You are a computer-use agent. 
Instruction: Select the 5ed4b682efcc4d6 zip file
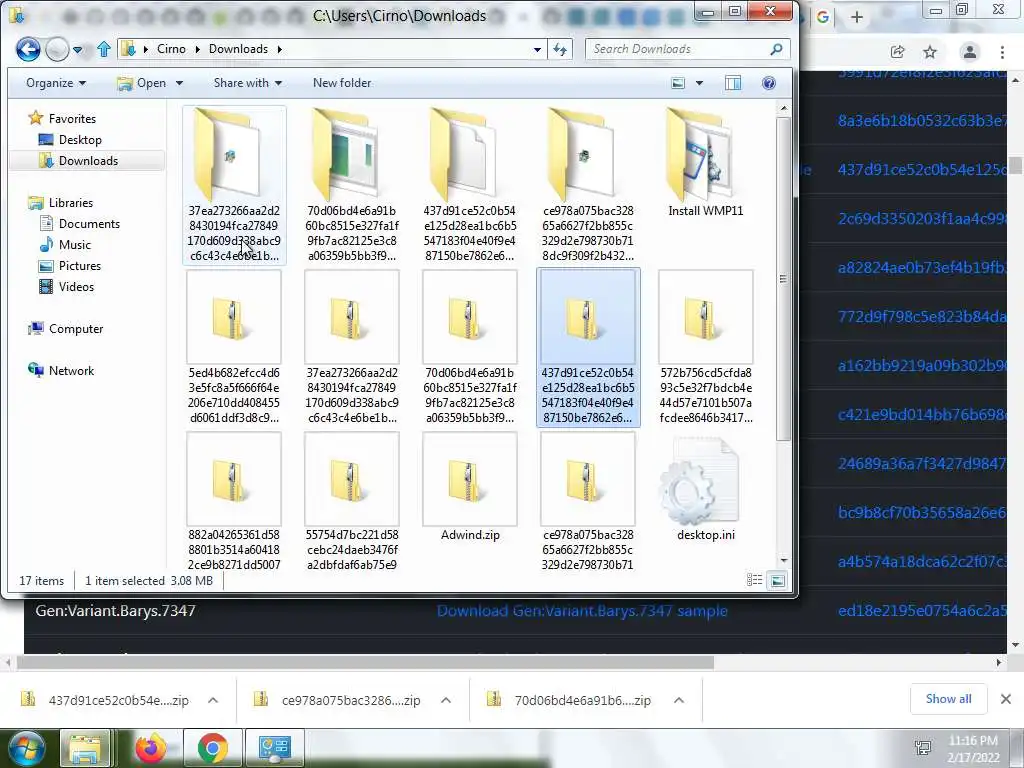point(234,347)
